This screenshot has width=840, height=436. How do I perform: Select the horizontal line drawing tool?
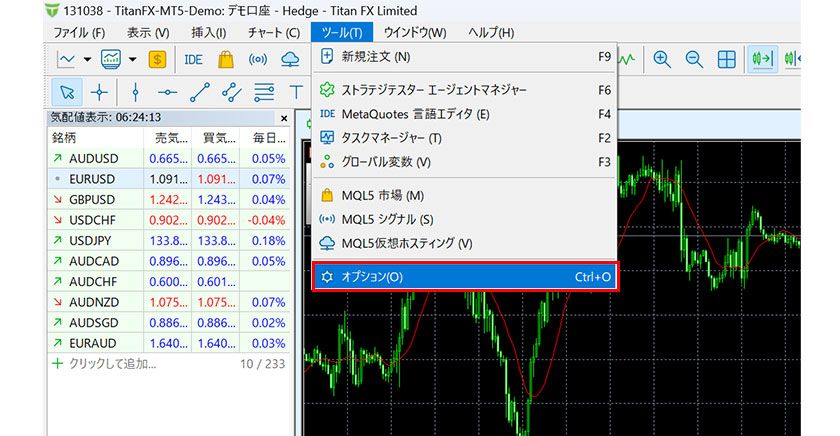(168, 92)
